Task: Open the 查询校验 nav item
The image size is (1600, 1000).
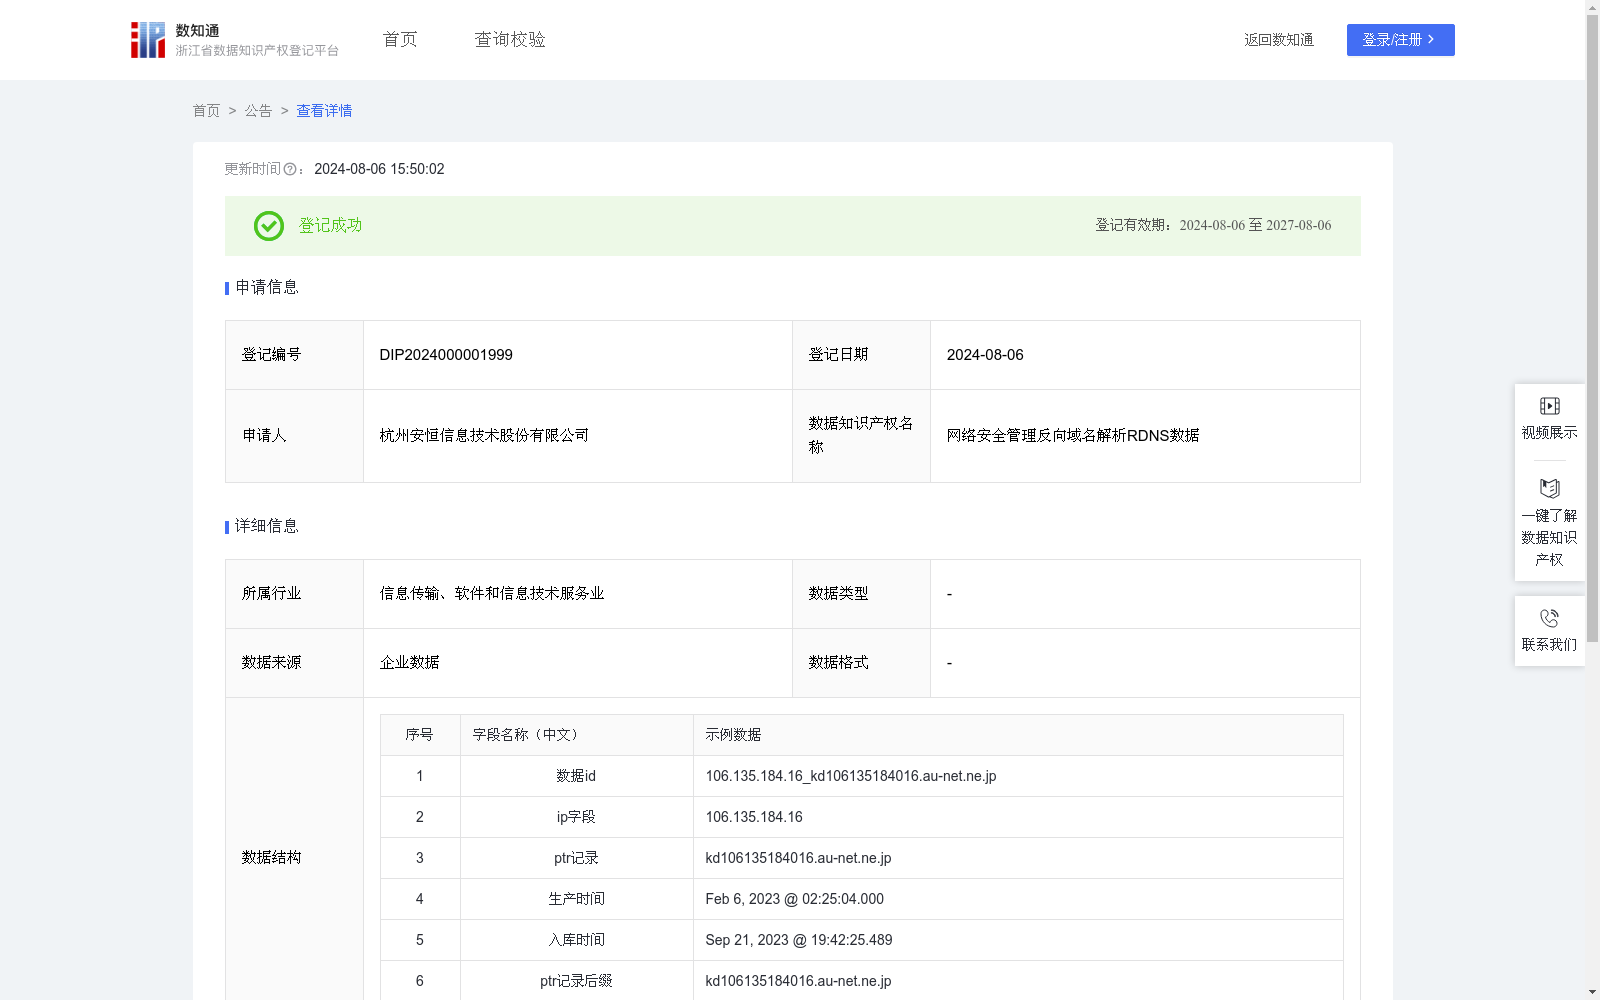Action: [510, 40]
